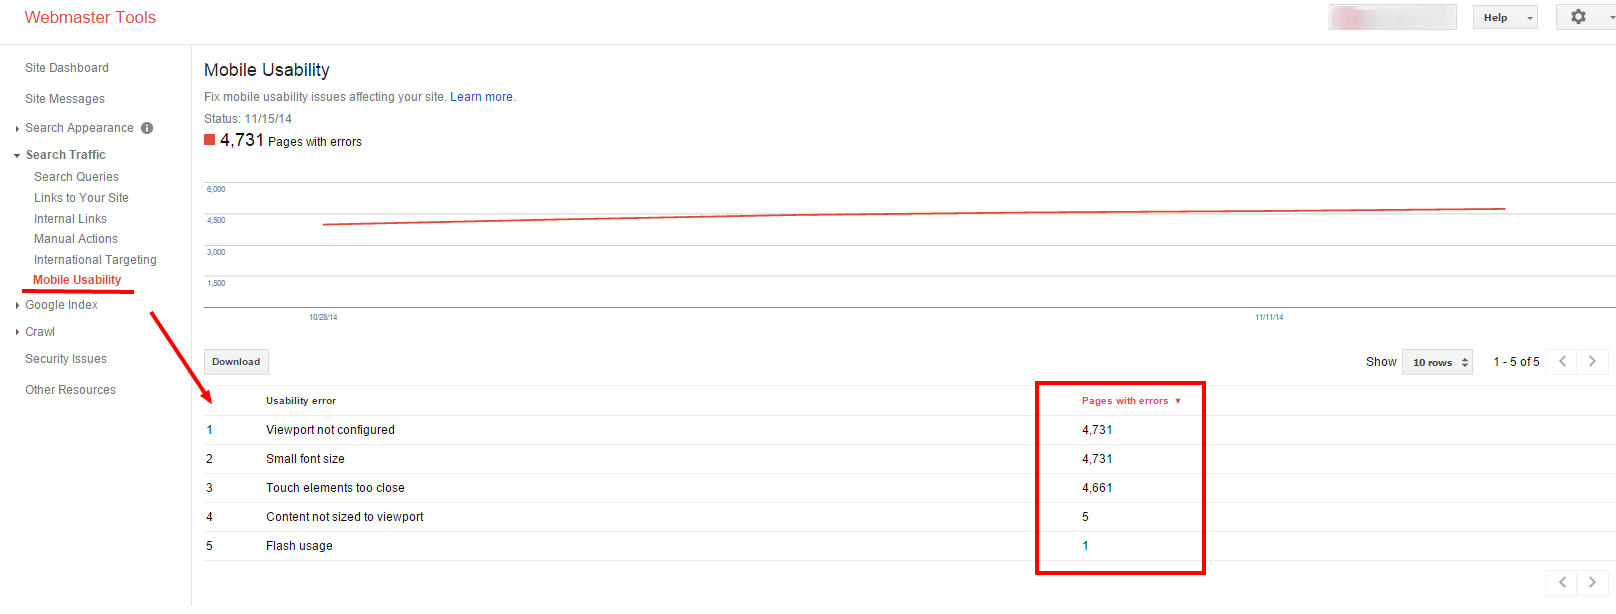This screenshot has width=1616, height=614.
Task: Click 4,731 count in Small font size row
Action: click(x=1097, y=459)
